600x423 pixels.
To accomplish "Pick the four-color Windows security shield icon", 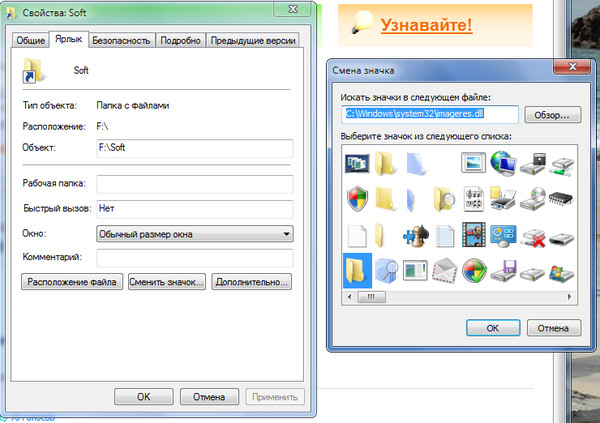I will tap(357, 199).
